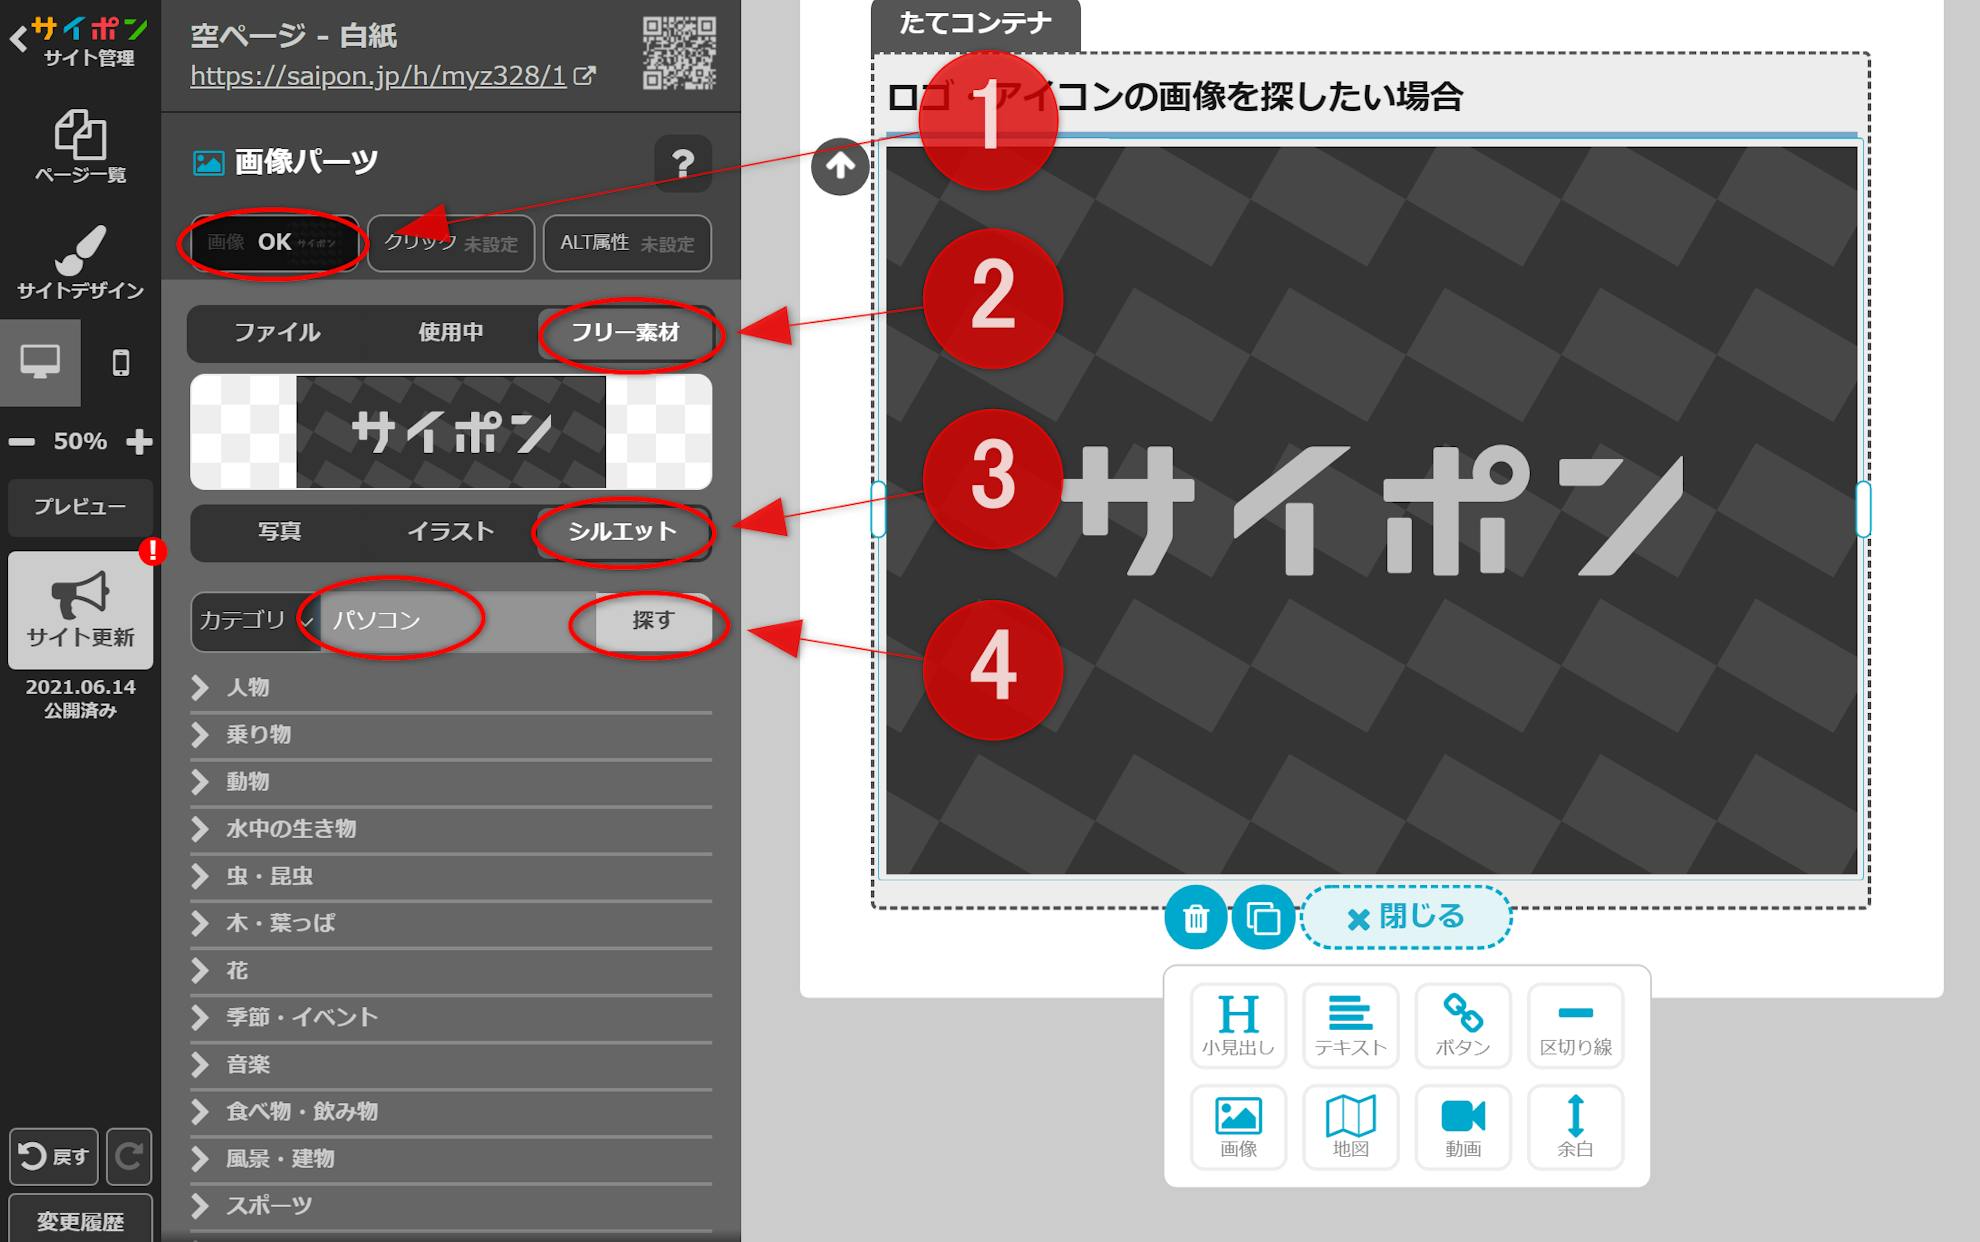The height and width of the screenshot is (1242, 1980).
Task: Open サイトデザイン brush settings
Action: click(80, 262)
